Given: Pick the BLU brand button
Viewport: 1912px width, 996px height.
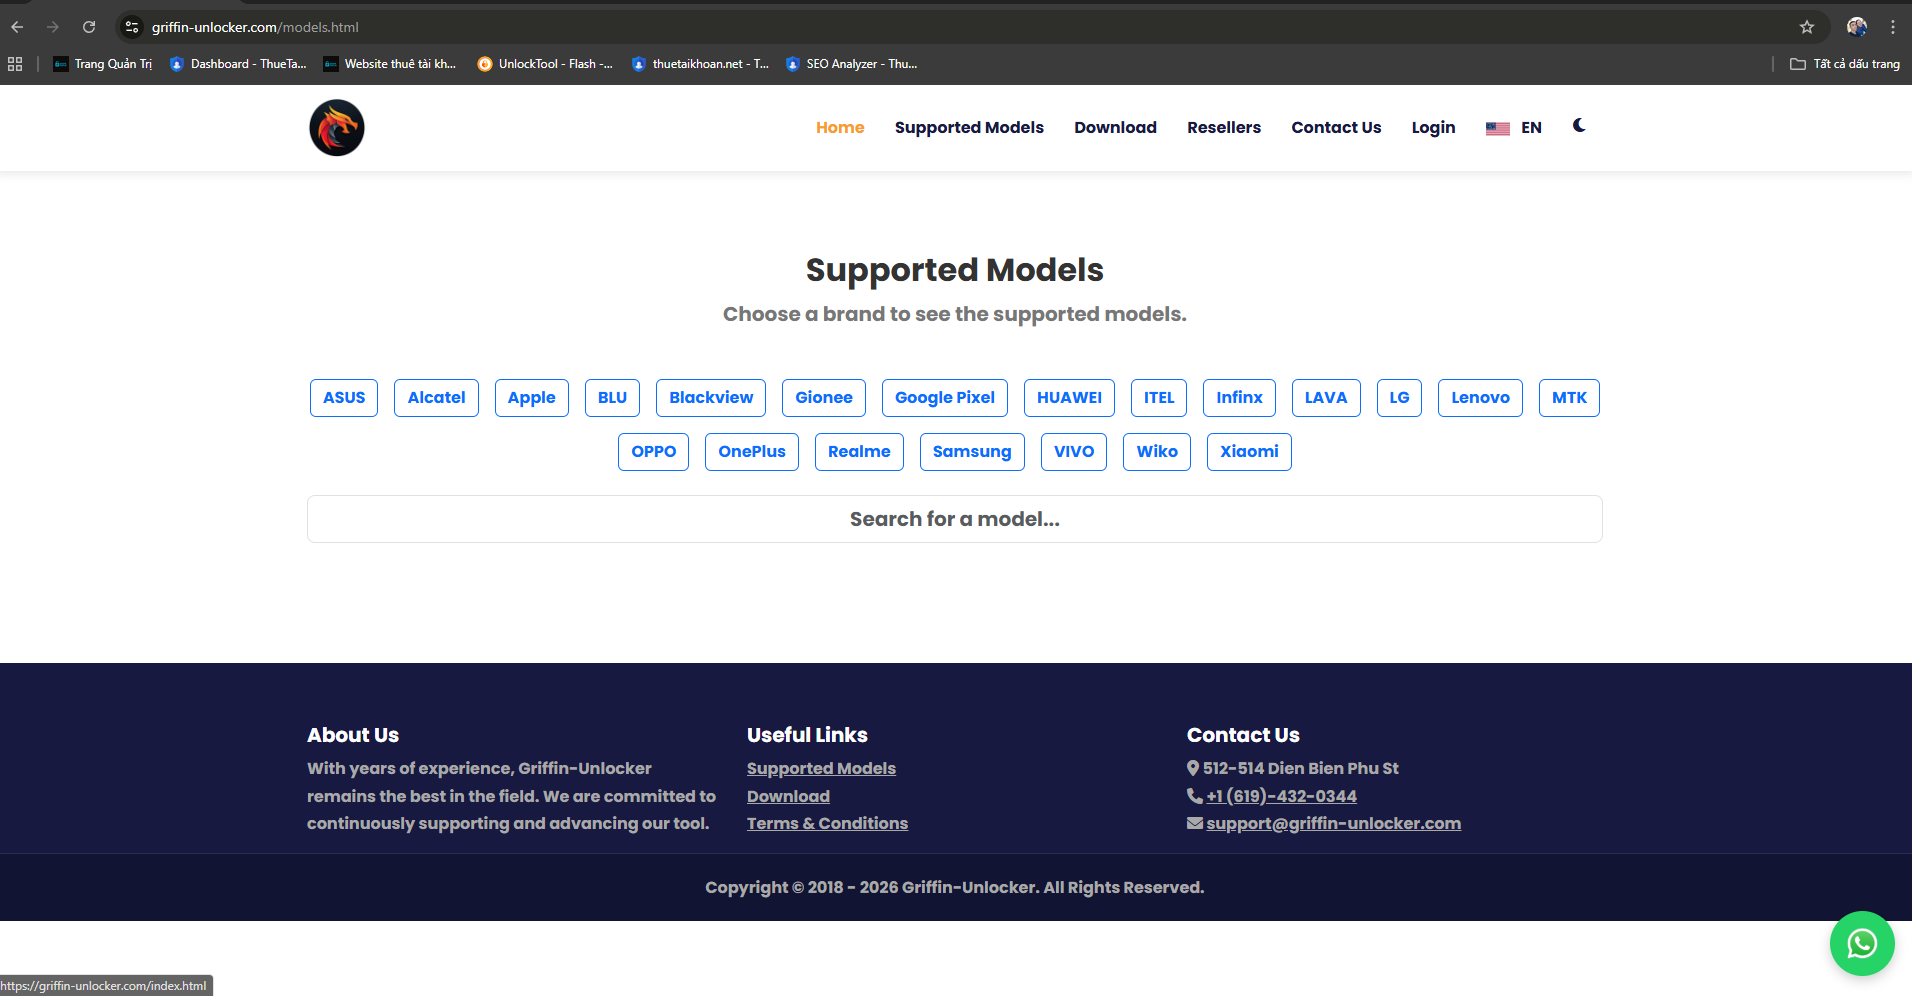Looking at the screenshot, I should tap(612, 398).
